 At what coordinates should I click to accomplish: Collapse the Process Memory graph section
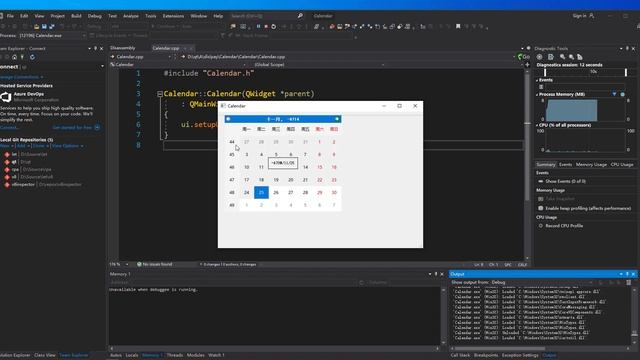click(x=537, y=94)
